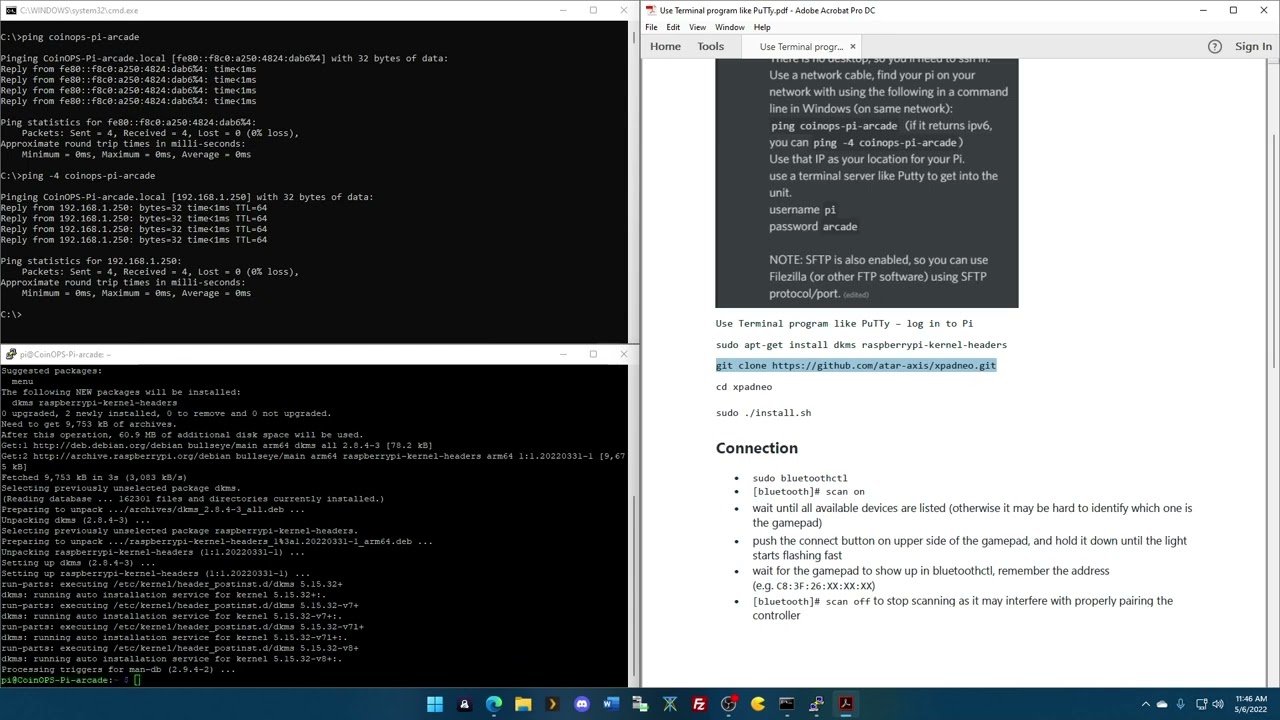Click the Acrobat document vertical scrollbar
This screenshot has width=1280, height=720.
click(1273, 375)
